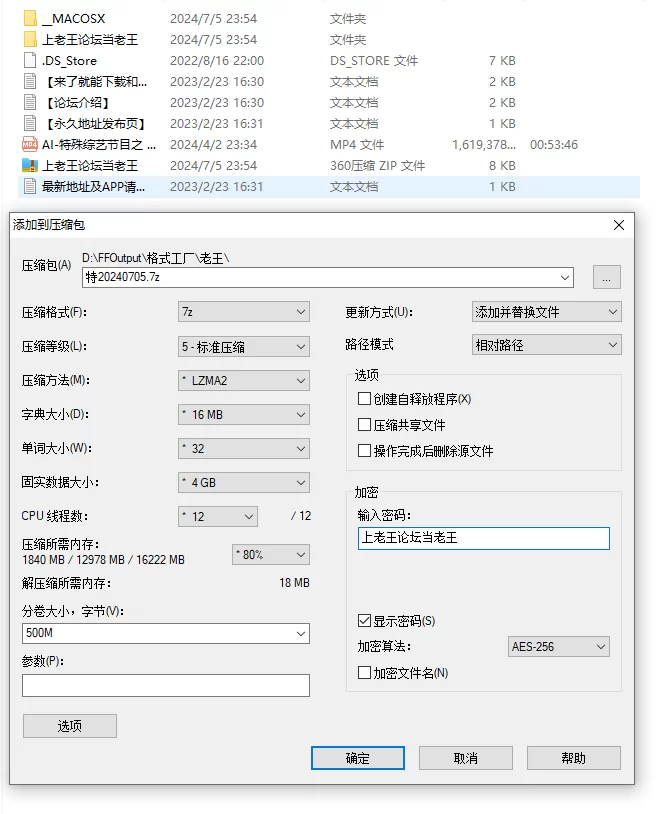668x814 pixels.
Task: Click the .DS_Store file name
Action: [x=69, y=61]
